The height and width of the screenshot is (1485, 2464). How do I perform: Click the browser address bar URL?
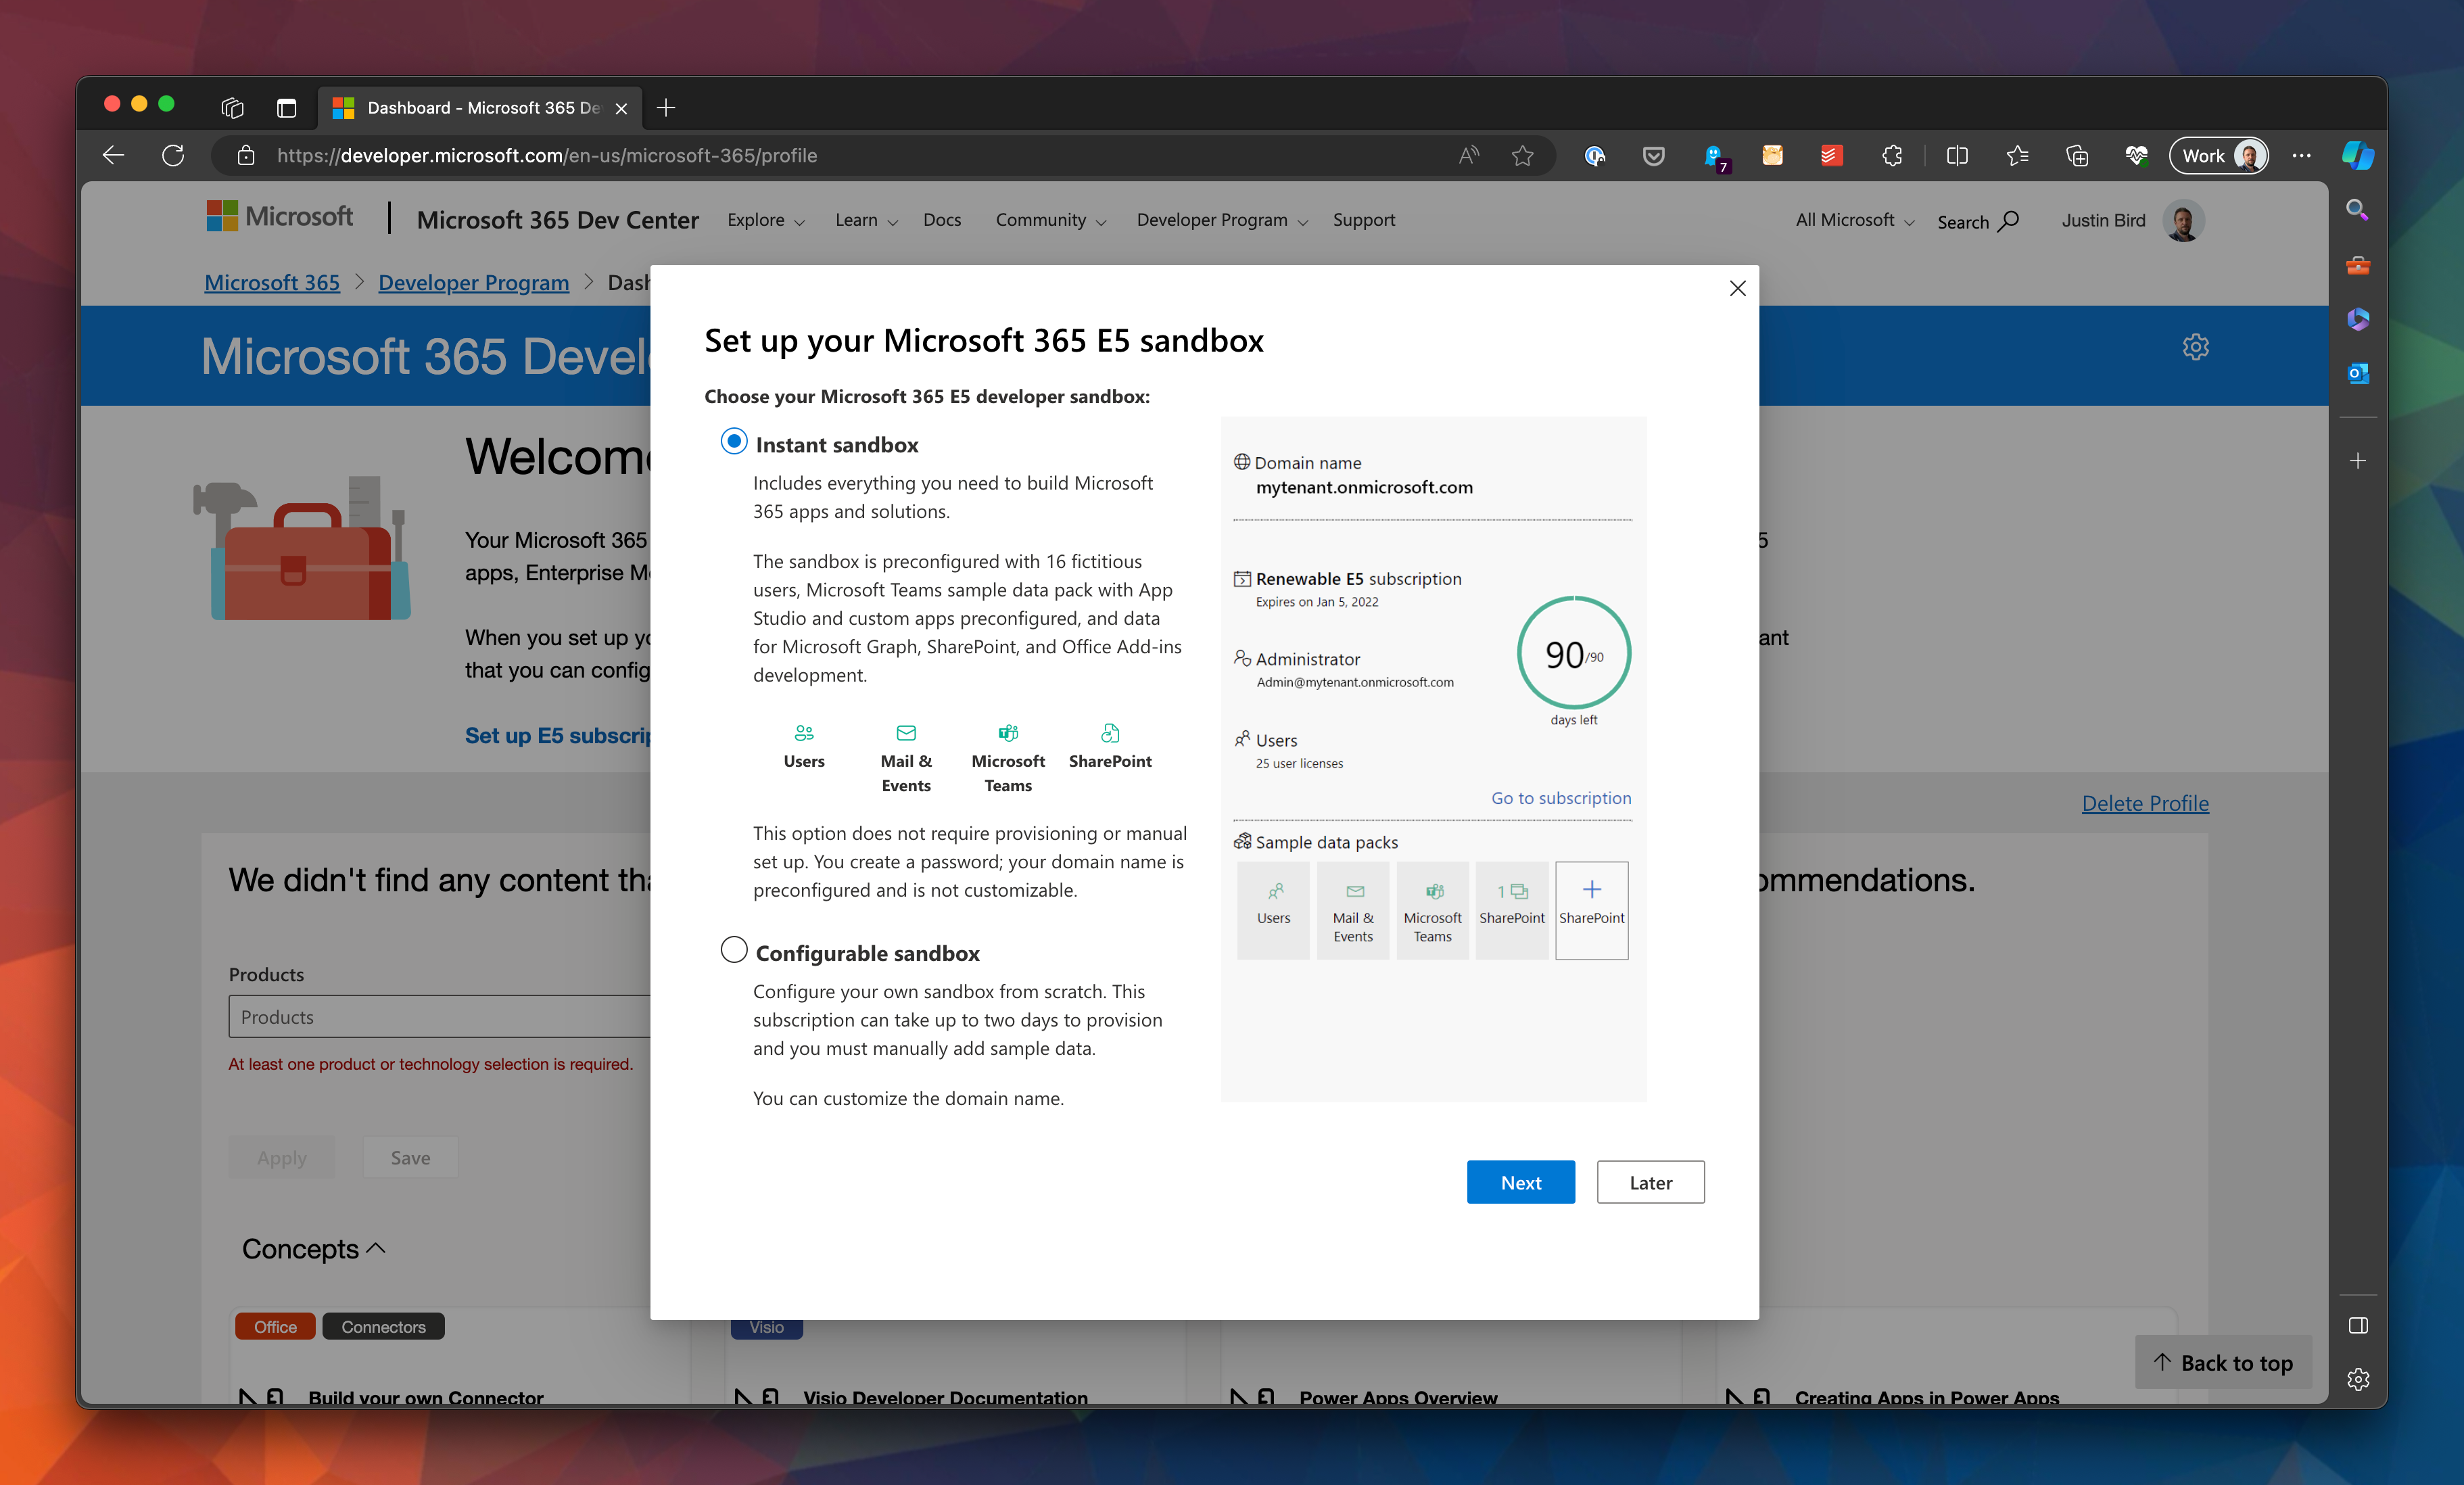pyautogui.click(x=546, y=155)
